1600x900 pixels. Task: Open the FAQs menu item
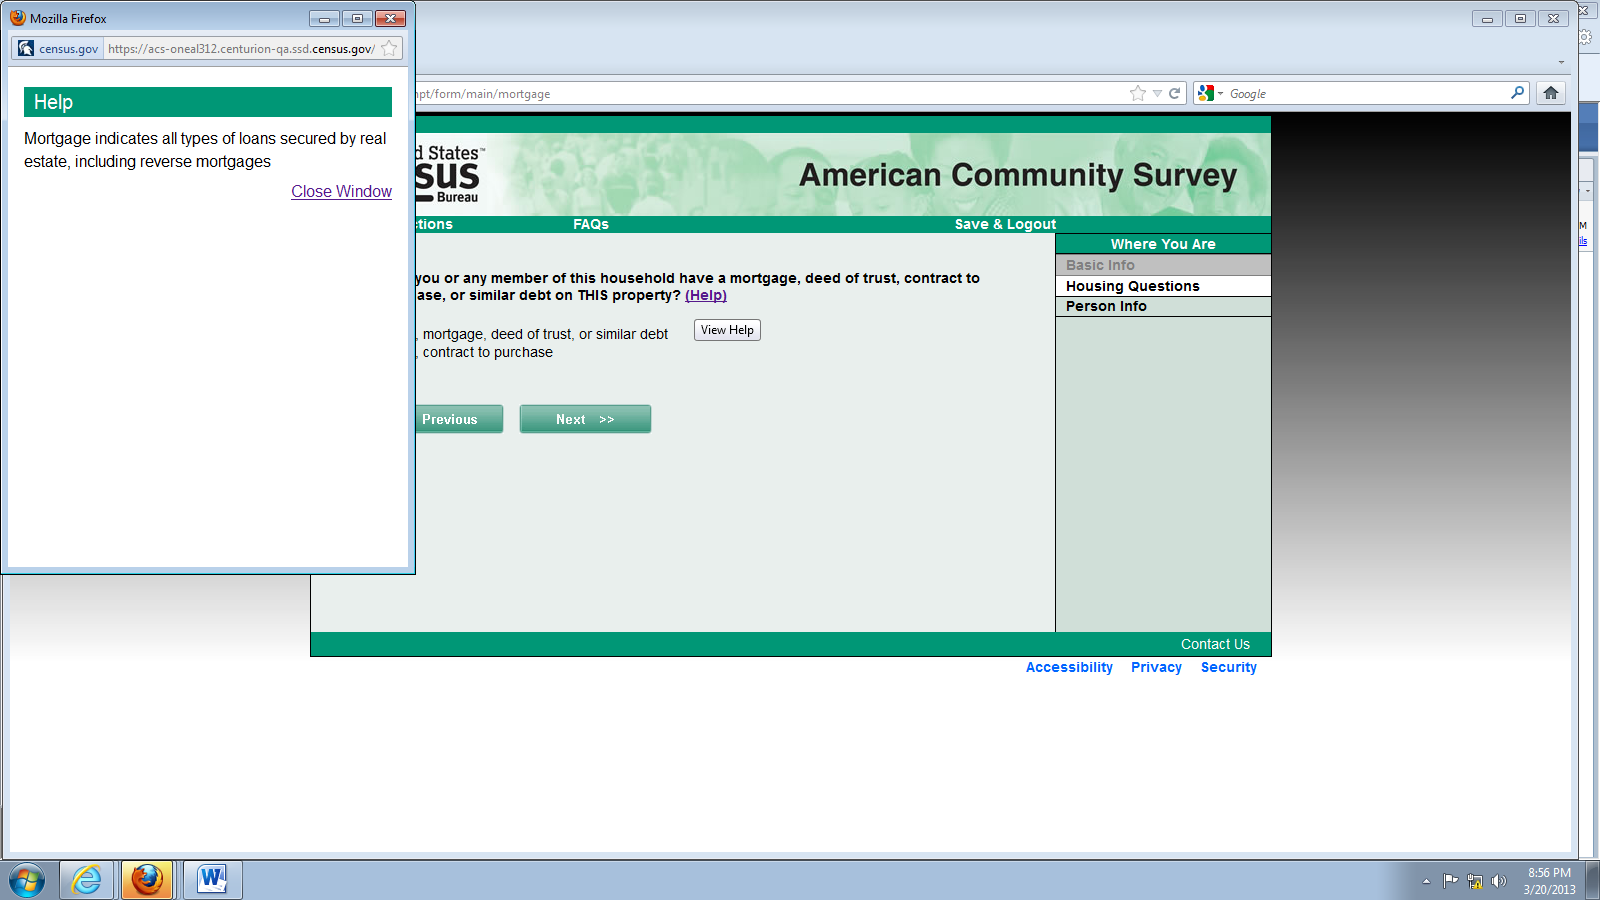[x=591, y=224]
